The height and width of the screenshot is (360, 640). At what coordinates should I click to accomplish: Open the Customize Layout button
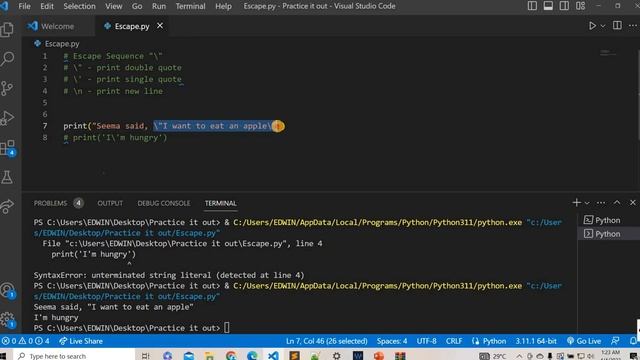tap(580, 6)
